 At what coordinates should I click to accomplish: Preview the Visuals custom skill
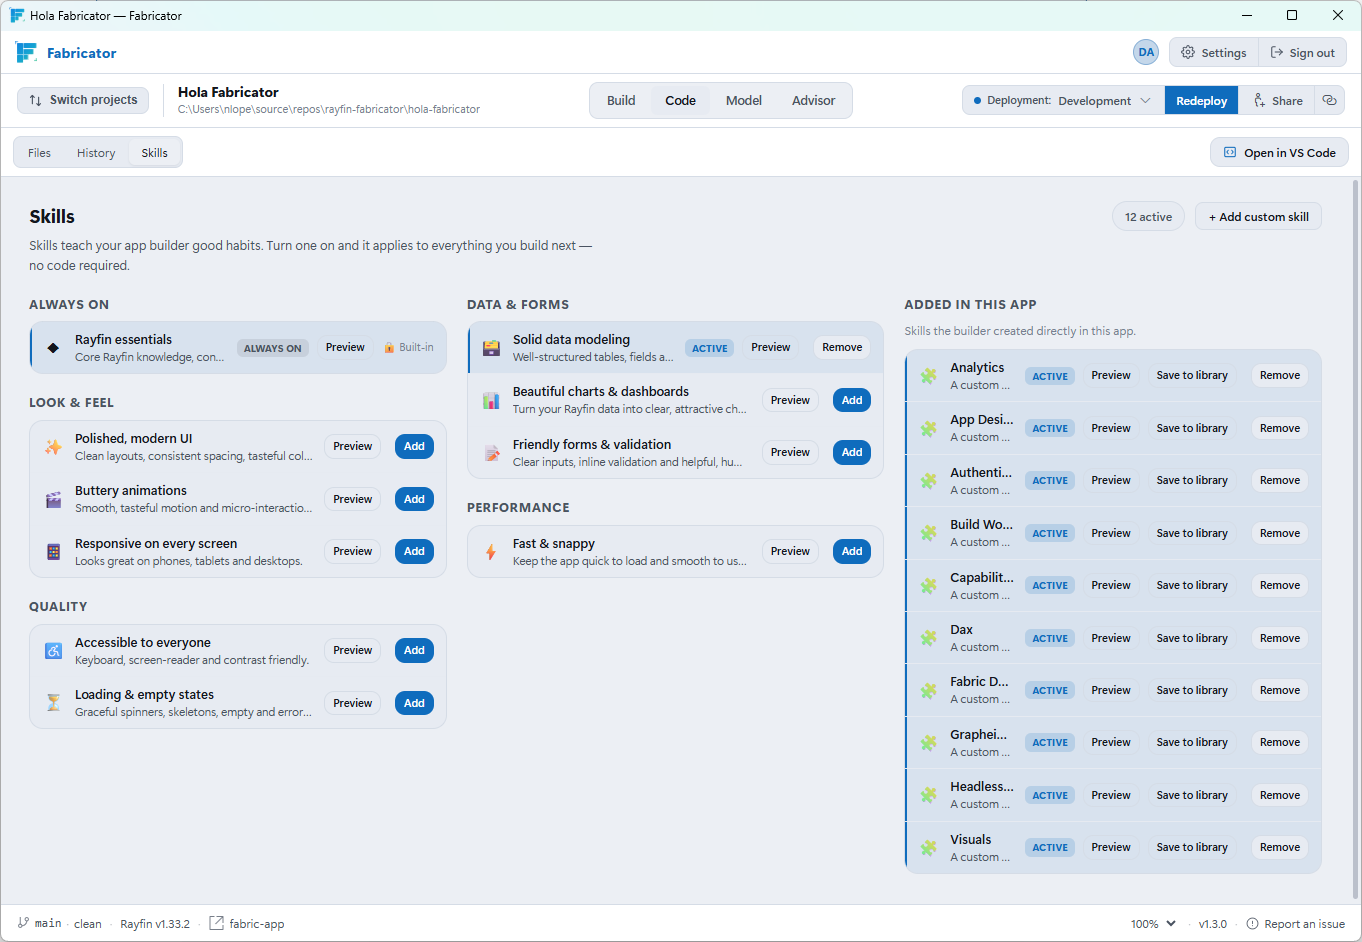(1111, 848)
